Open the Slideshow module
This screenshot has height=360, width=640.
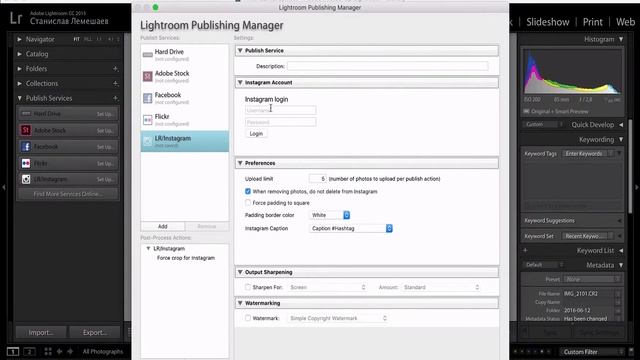[547, 22]
